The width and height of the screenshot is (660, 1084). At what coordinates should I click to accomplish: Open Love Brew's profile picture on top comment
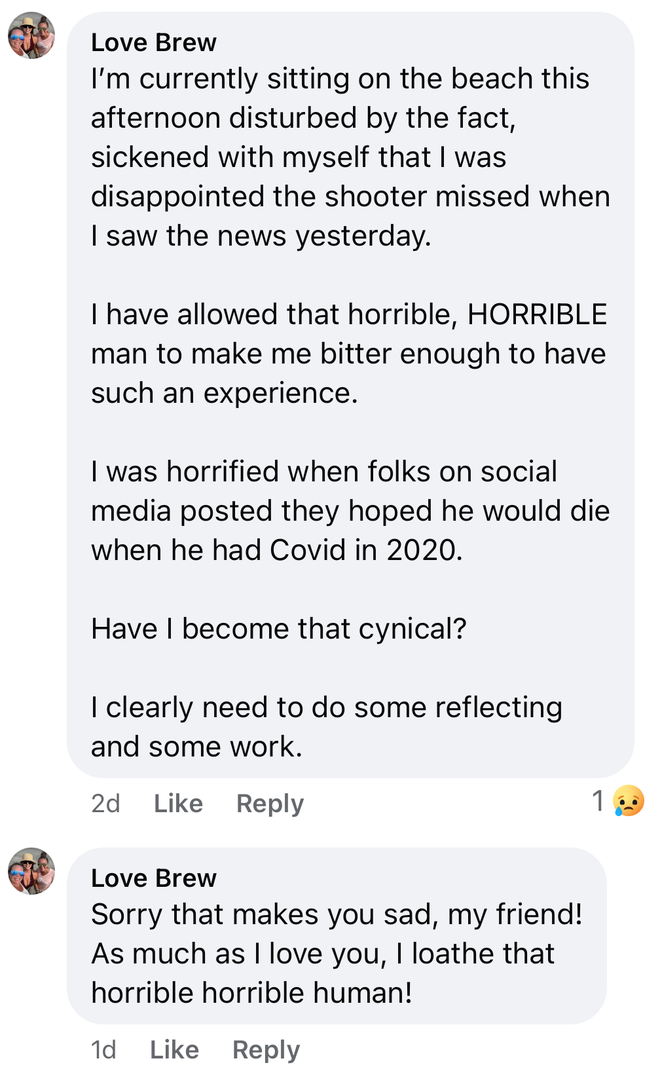[x=32, y=32]
